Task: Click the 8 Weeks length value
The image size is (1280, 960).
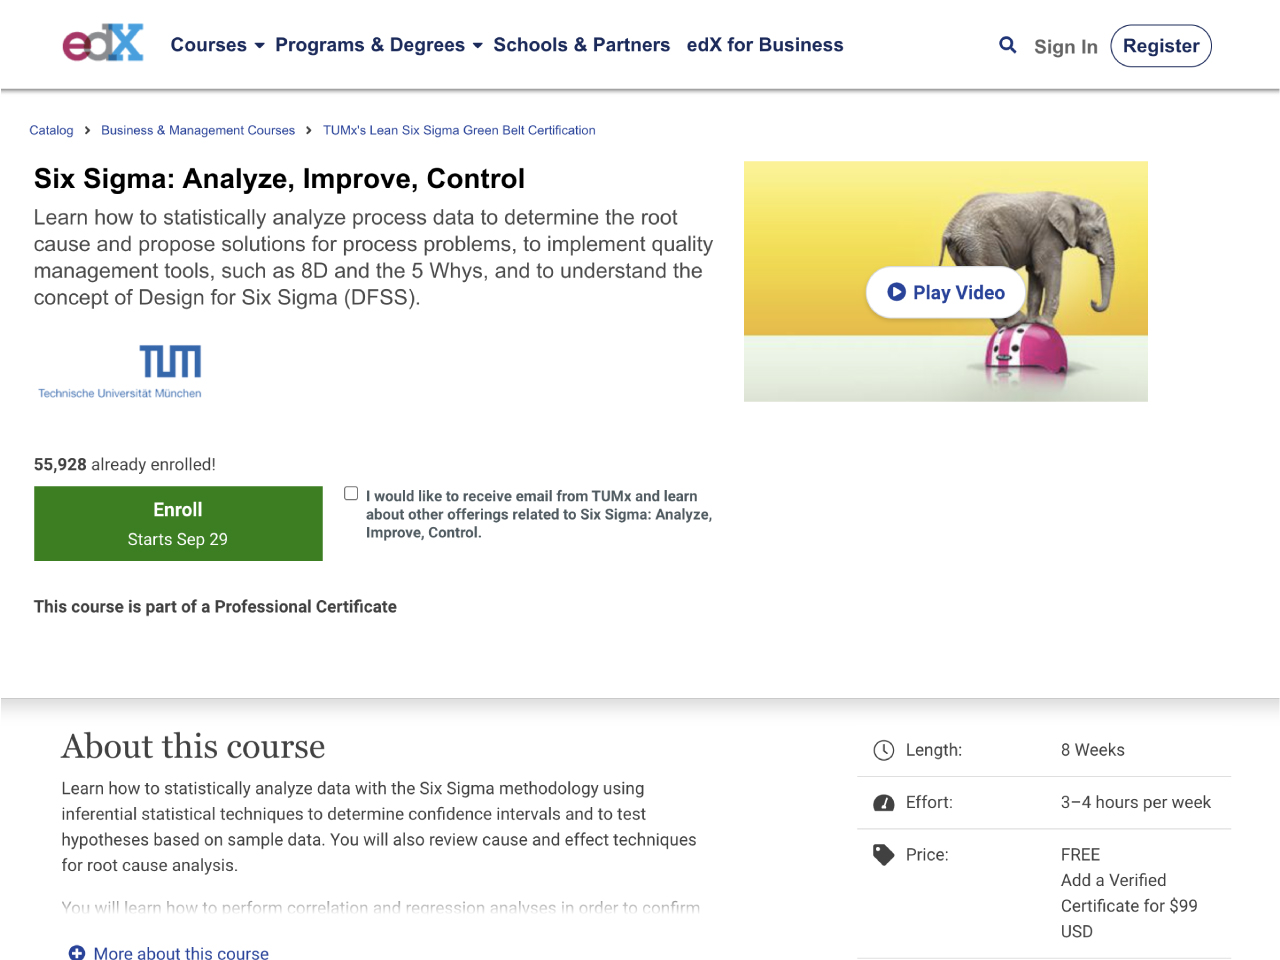Action: (x=1093, y=750)
